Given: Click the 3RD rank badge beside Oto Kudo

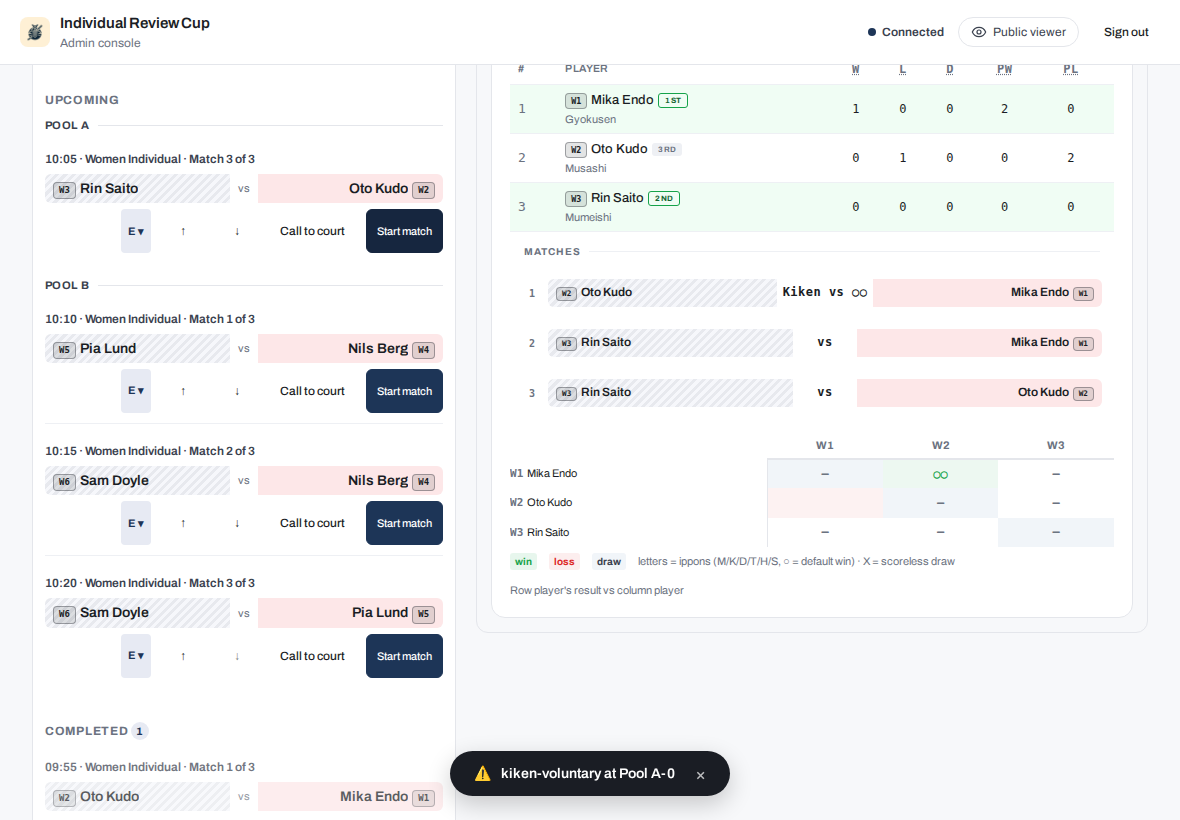Looking at the screenshot, I should point(667,149).
